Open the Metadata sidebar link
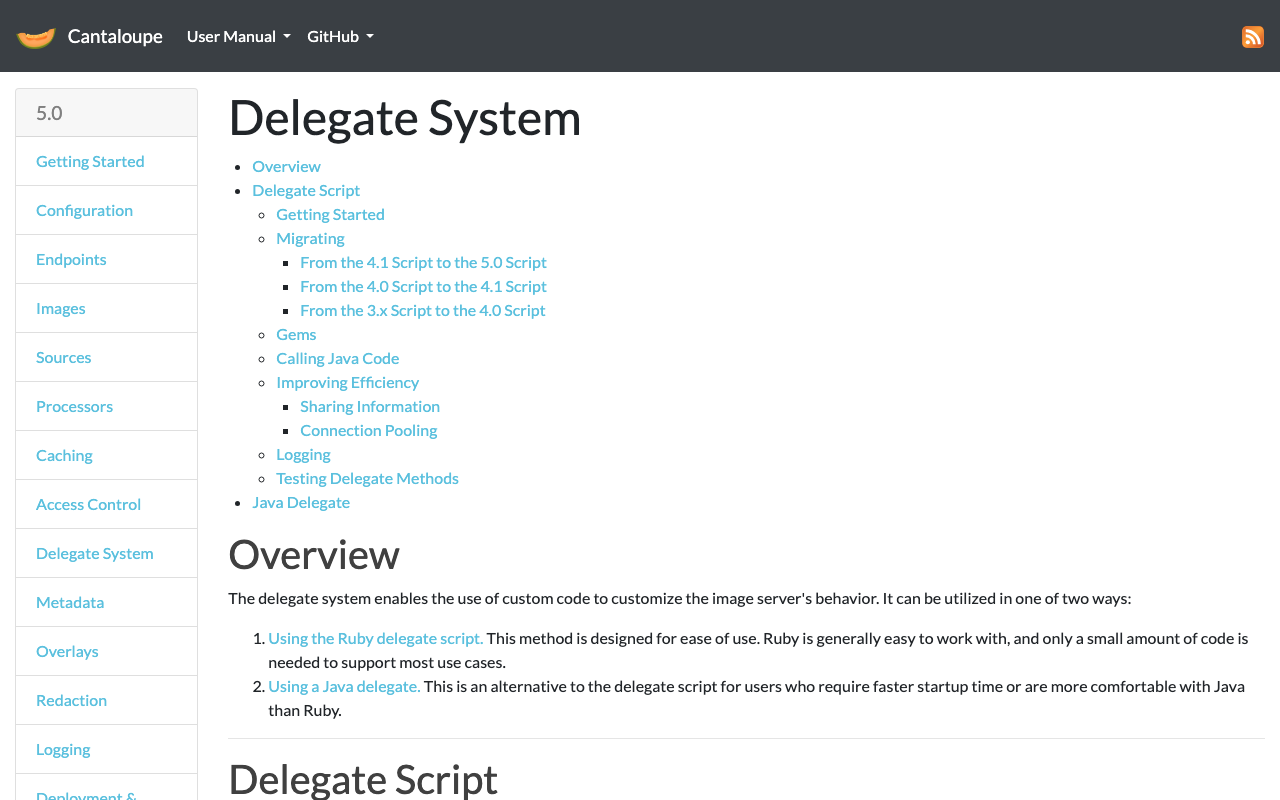Image resolution: width=1280 pixels, height=800 pixels. point(70,602)
